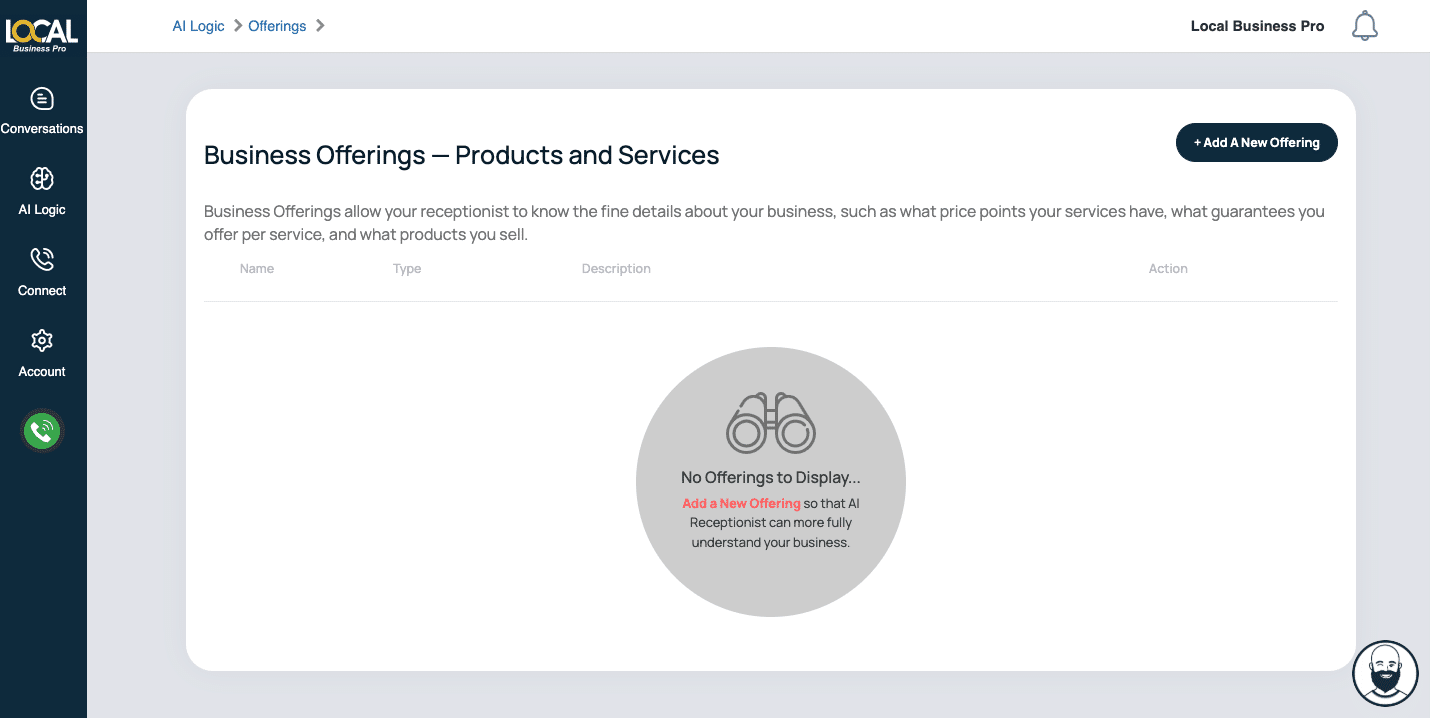Sort by the Name column header
The width and height of the screenshot is (1430, 718).
click(257, 269)
